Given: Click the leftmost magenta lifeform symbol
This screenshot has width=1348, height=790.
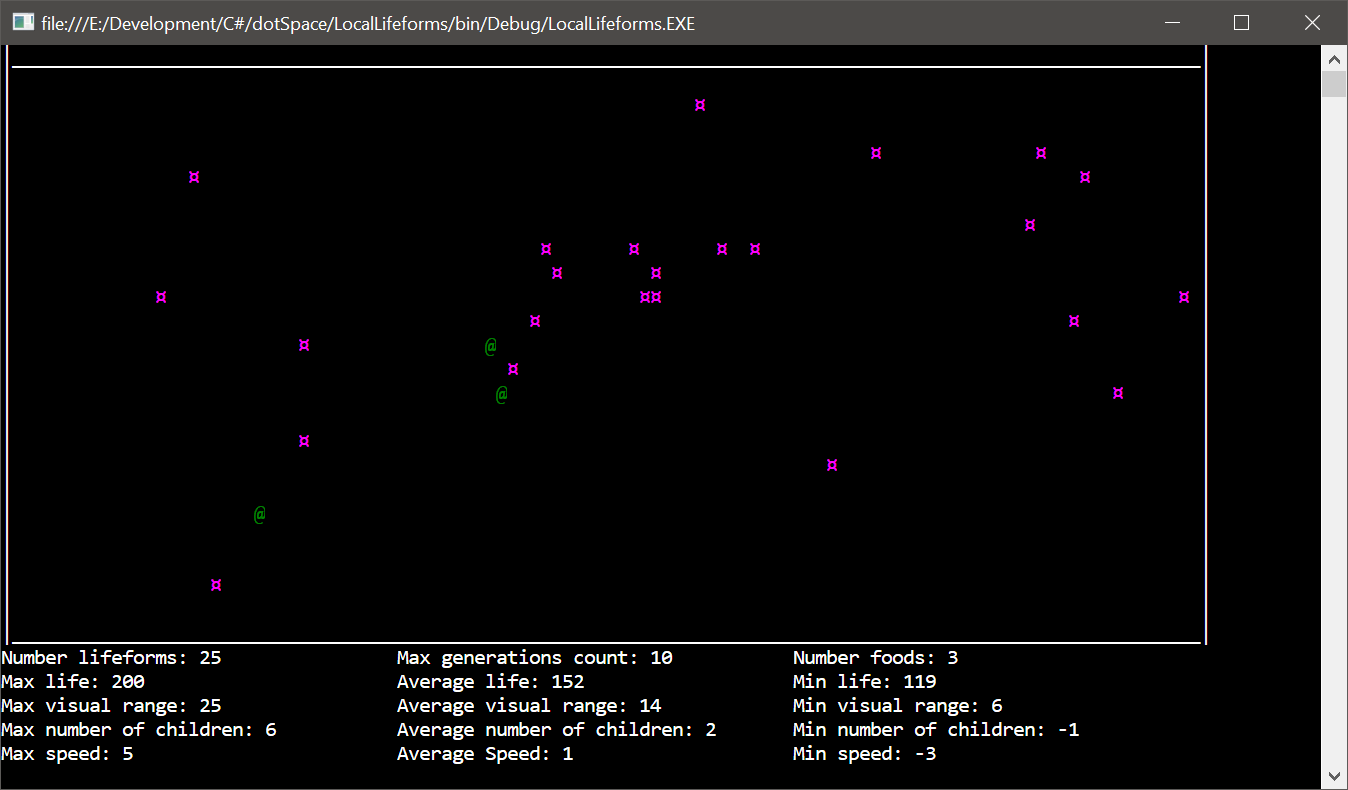Looking at the screenshot, I should [x=161, y=297].
